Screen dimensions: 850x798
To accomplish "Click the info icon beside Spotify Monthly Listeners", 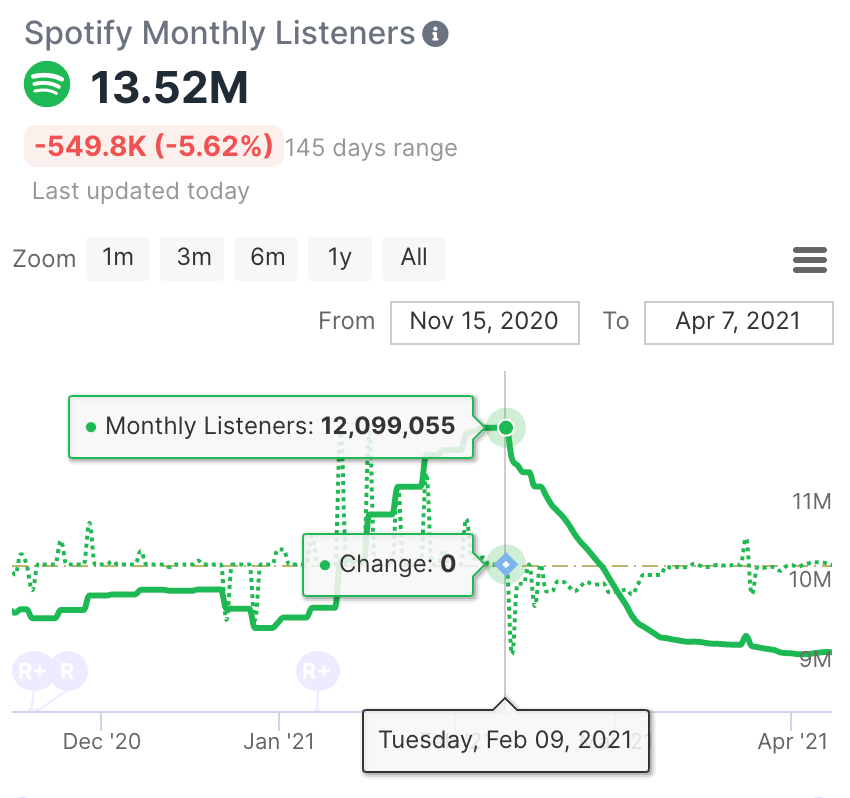I will tap(435, 34).
